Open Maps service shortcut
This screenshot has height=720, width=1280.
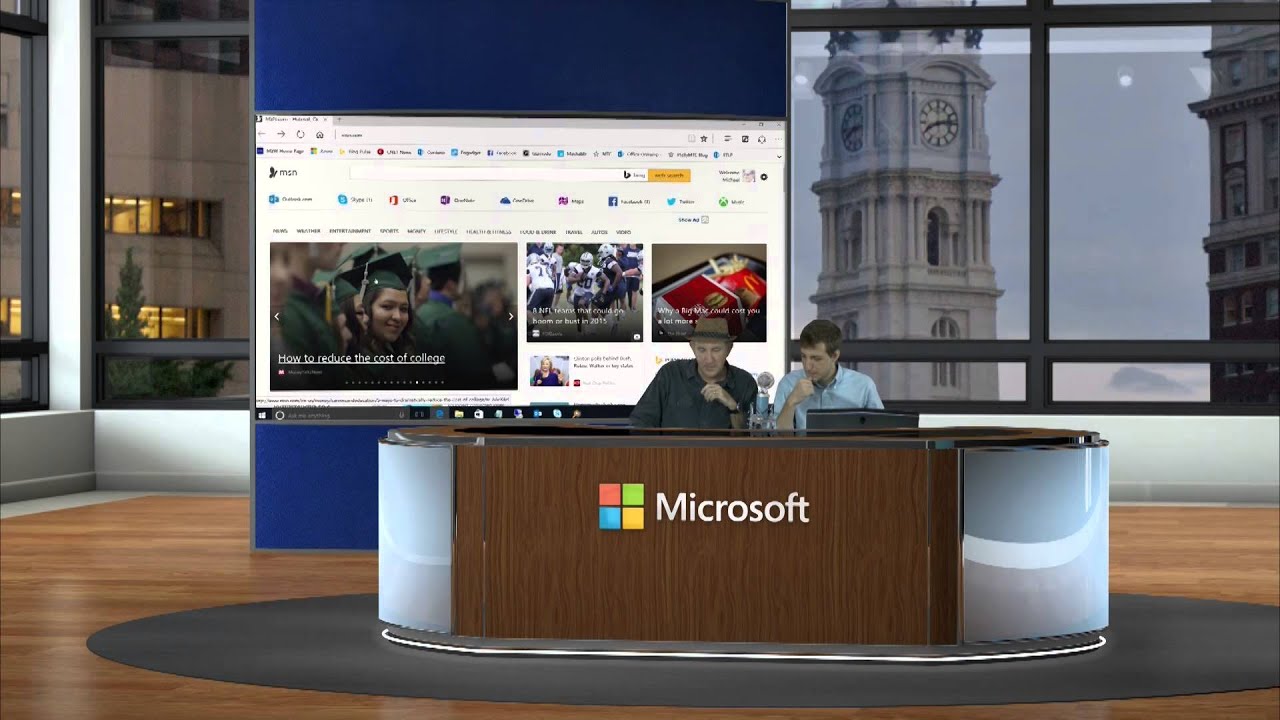click(571, 200)
